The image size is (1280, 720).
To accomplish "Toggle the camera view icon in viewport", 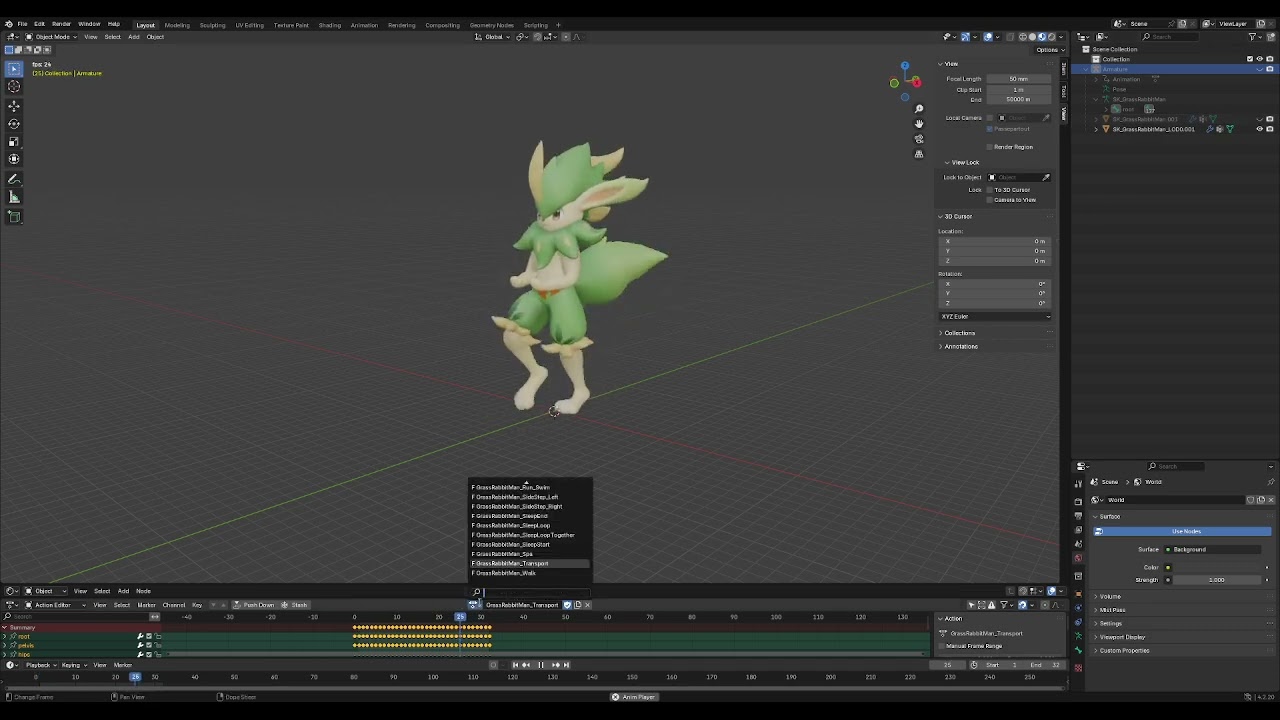I will [x=919, y=139].
